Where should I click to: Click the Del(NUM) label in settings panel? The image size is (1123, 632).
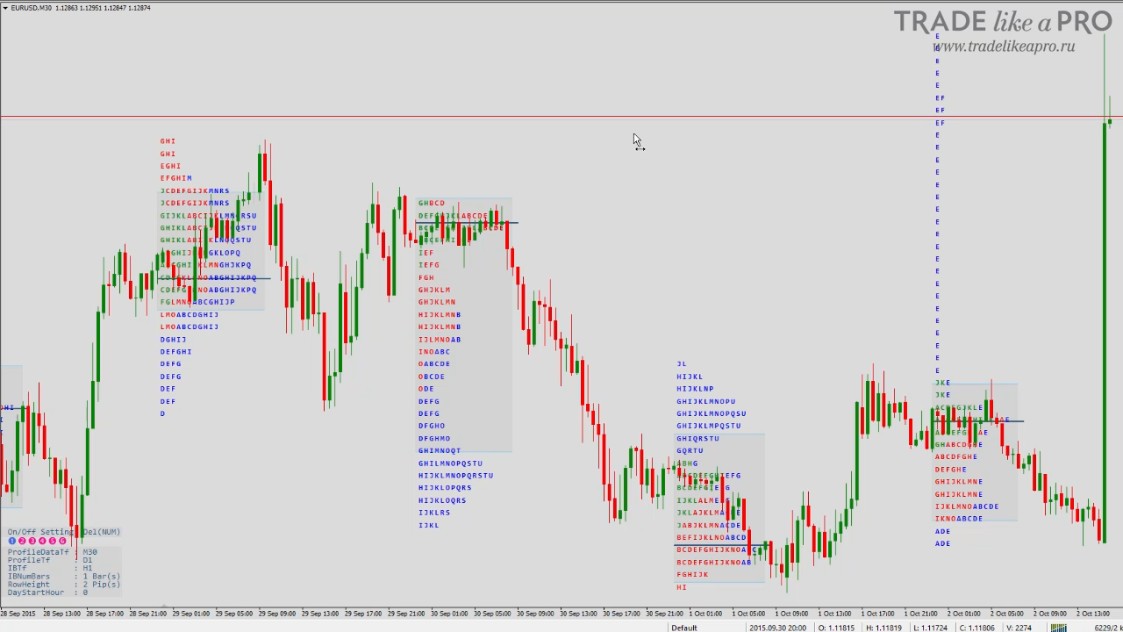[102, 532]
